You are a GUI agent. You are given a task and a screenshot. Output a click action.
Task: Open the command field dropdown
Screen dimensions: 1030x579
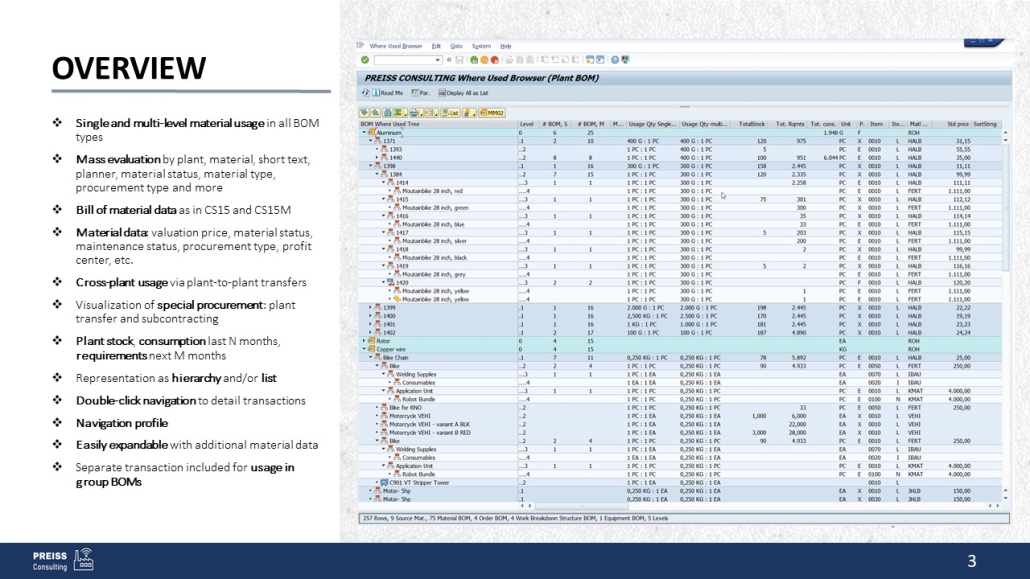[x=437, y=60]
